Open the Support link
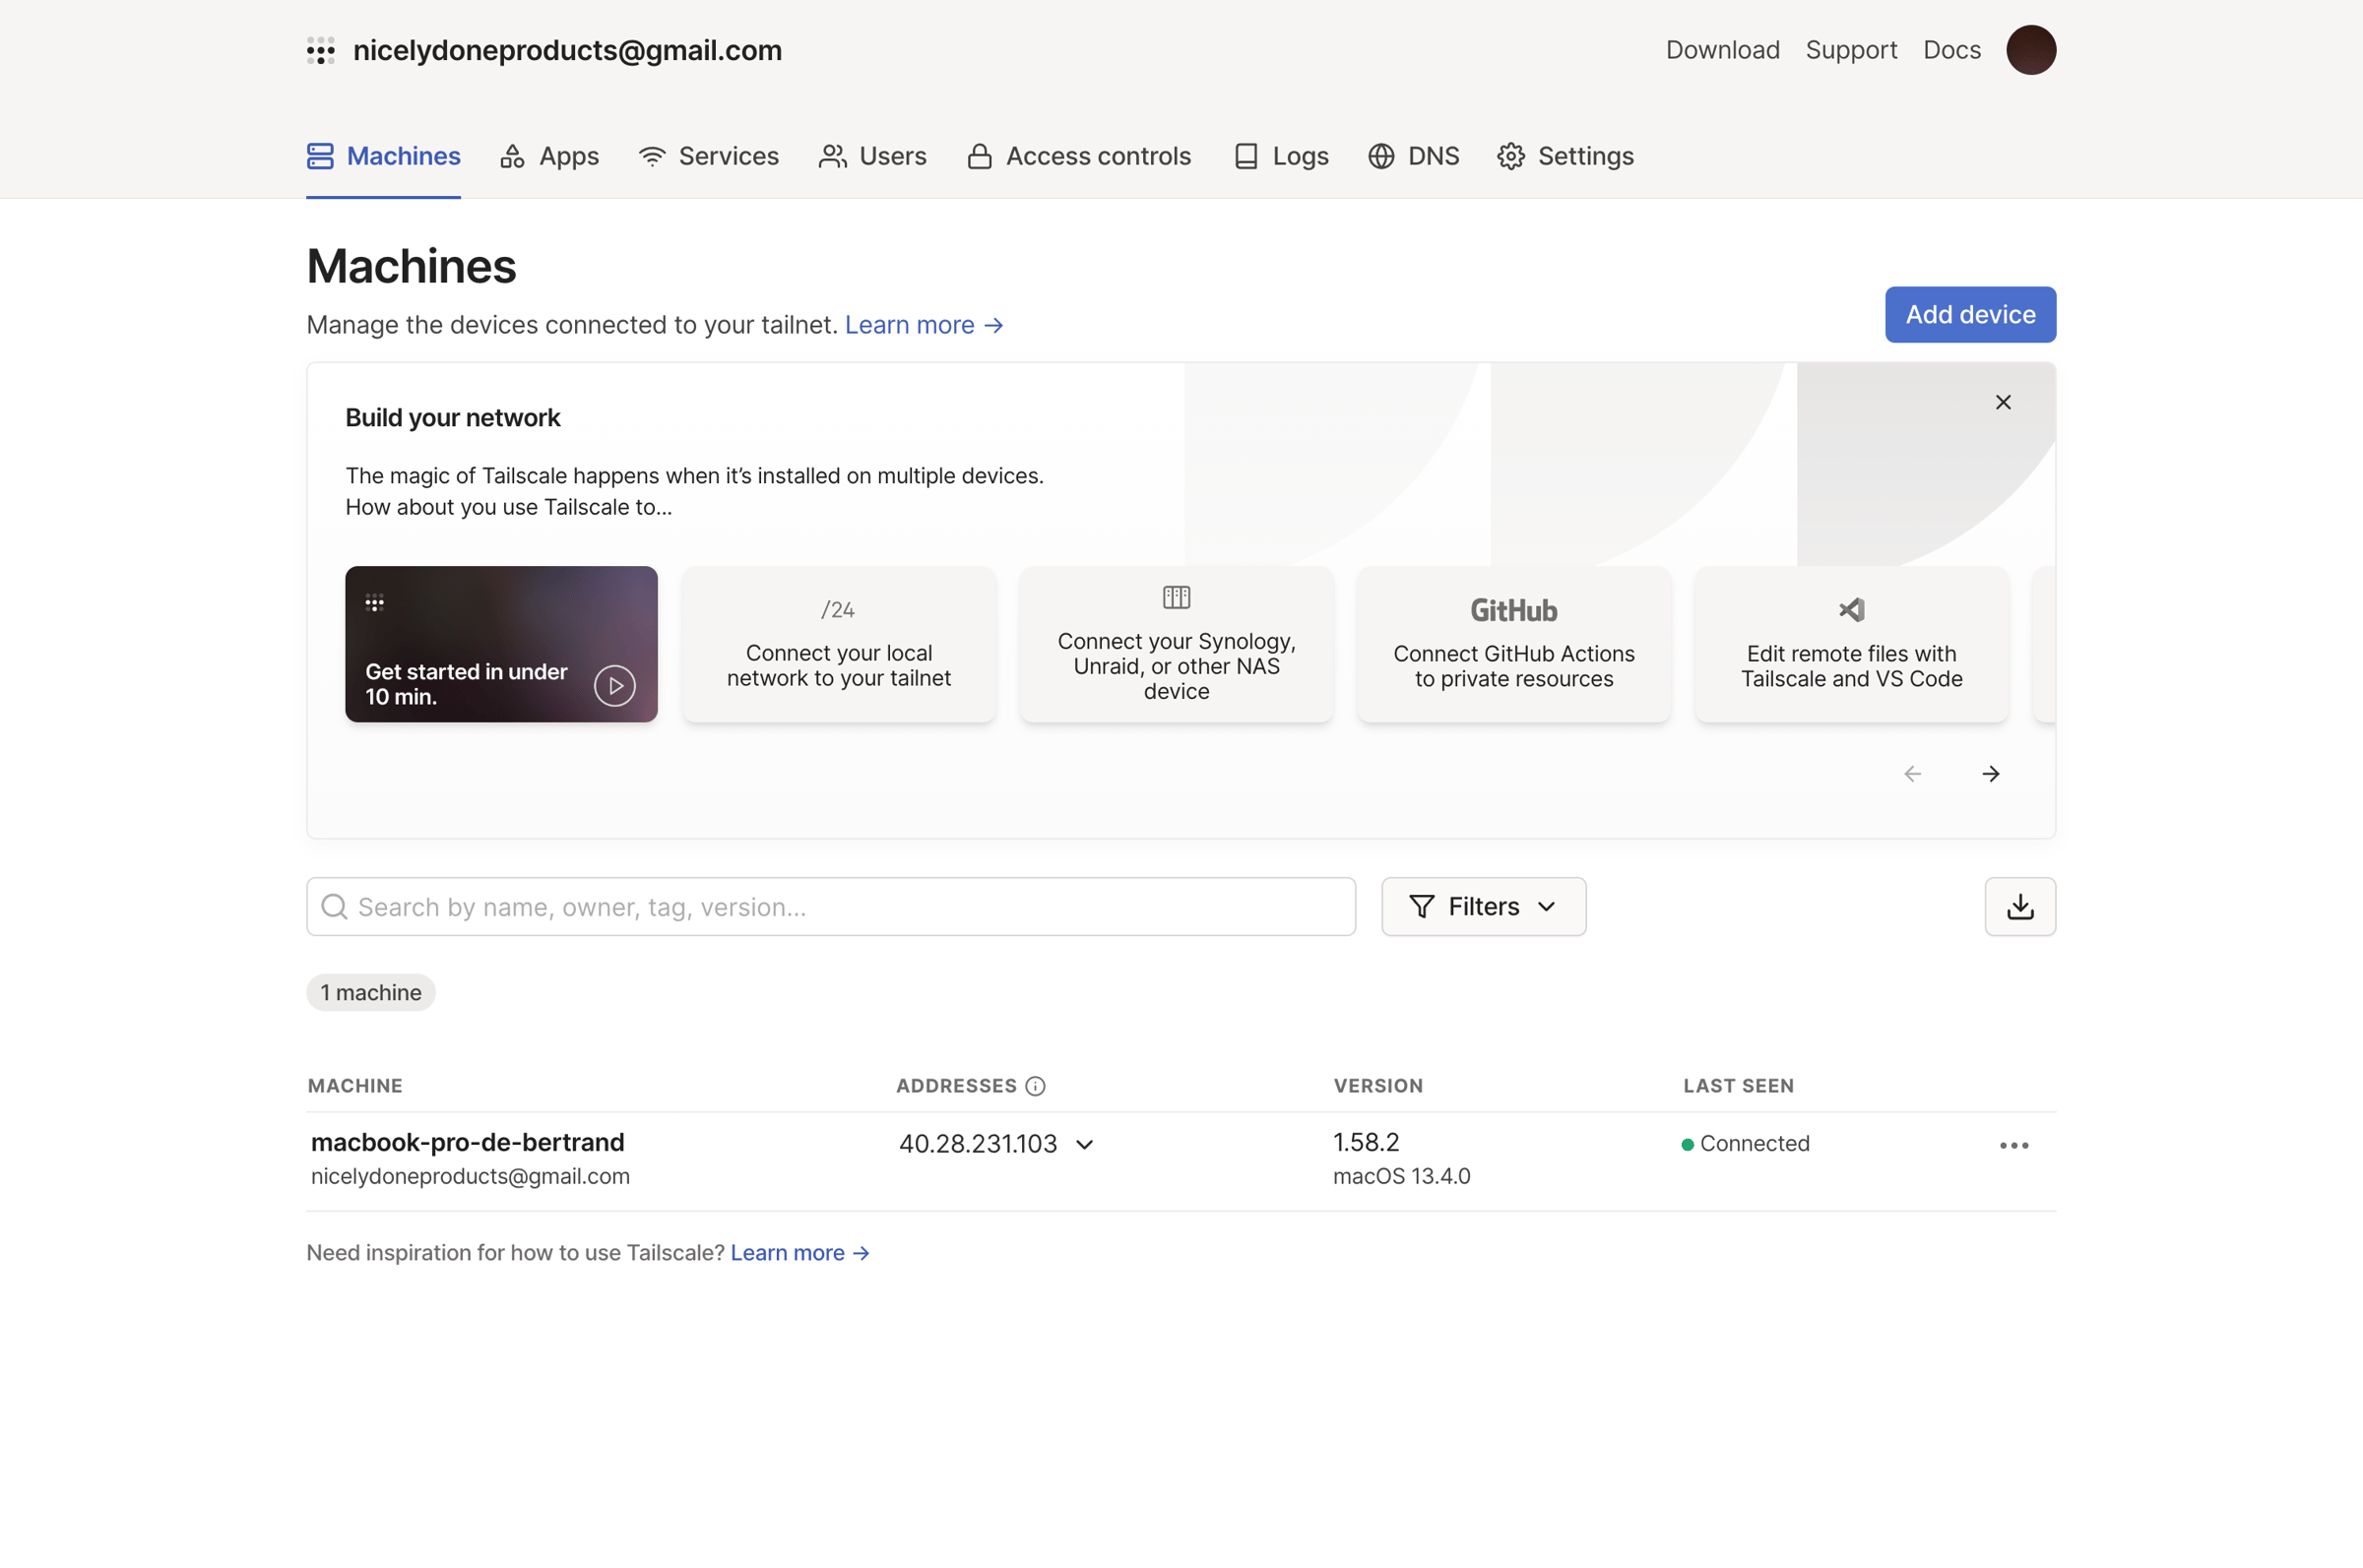2363x1568 pixels. [1851, 50]
